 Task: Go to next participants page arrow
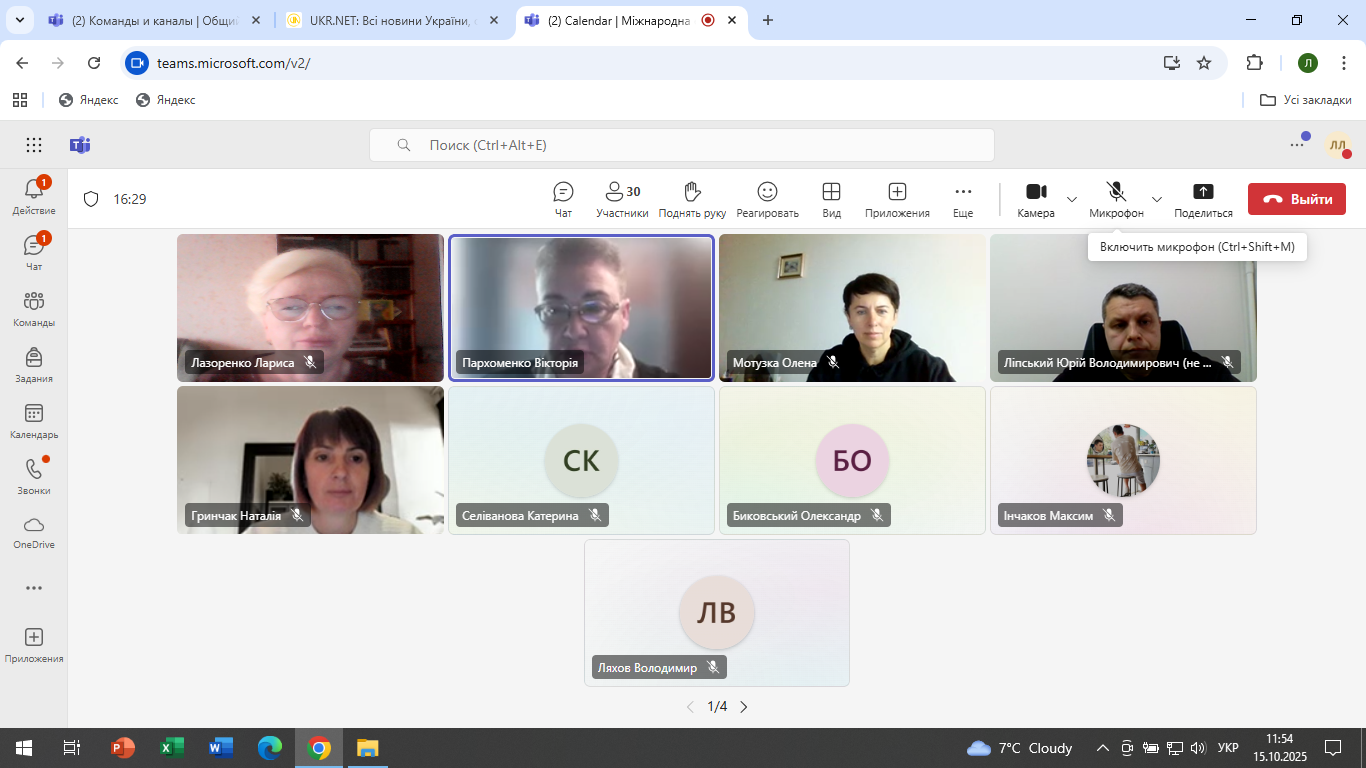tap(743, 707)
